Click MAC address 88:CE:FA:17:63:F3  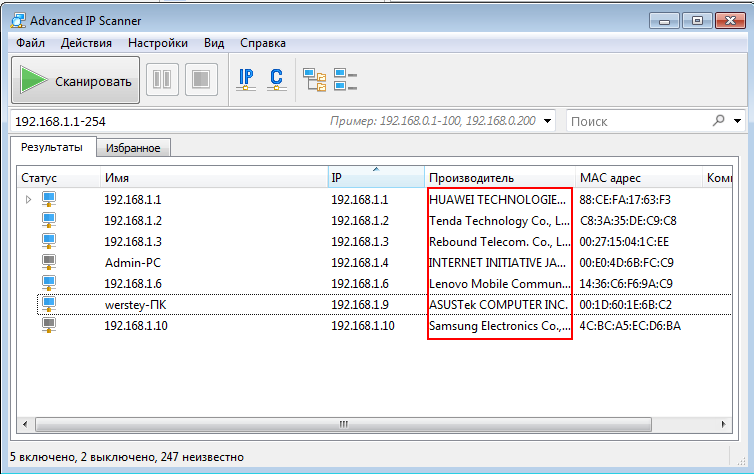tap(625, 200)
